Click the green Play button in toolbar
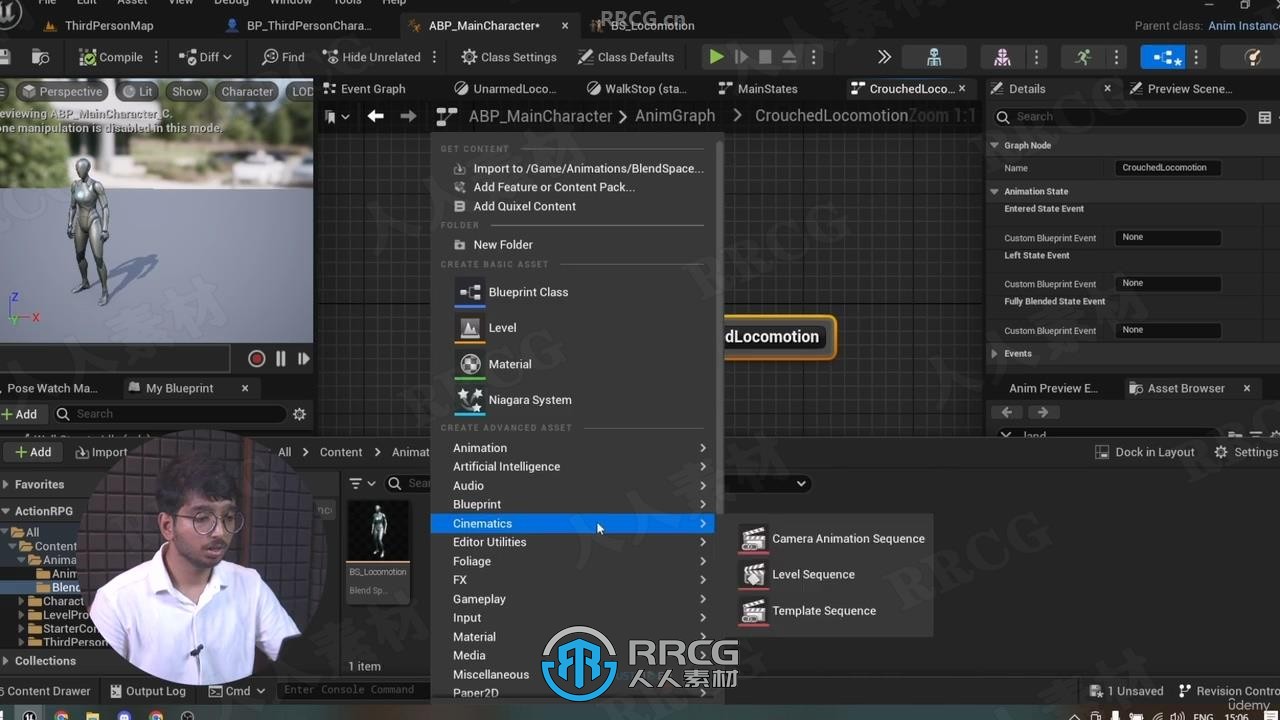Image resolution: width=1280 pixels, height=720 pixels. tap(717, 57)
